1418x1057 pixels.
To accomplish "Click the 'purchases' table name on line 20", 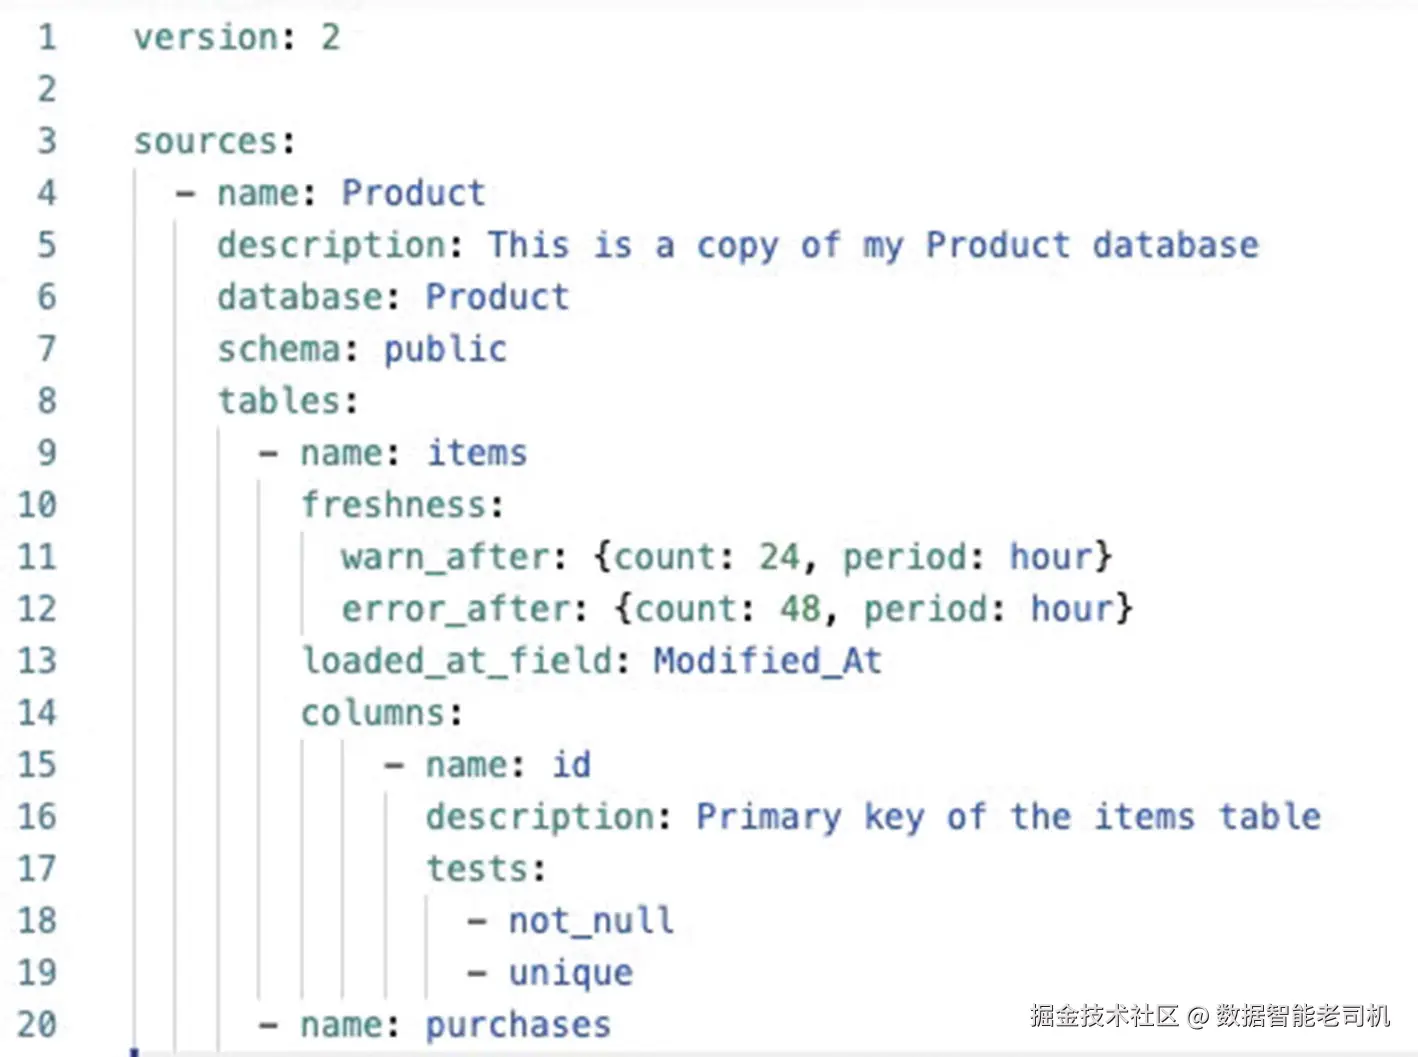I will [518, 1025].
